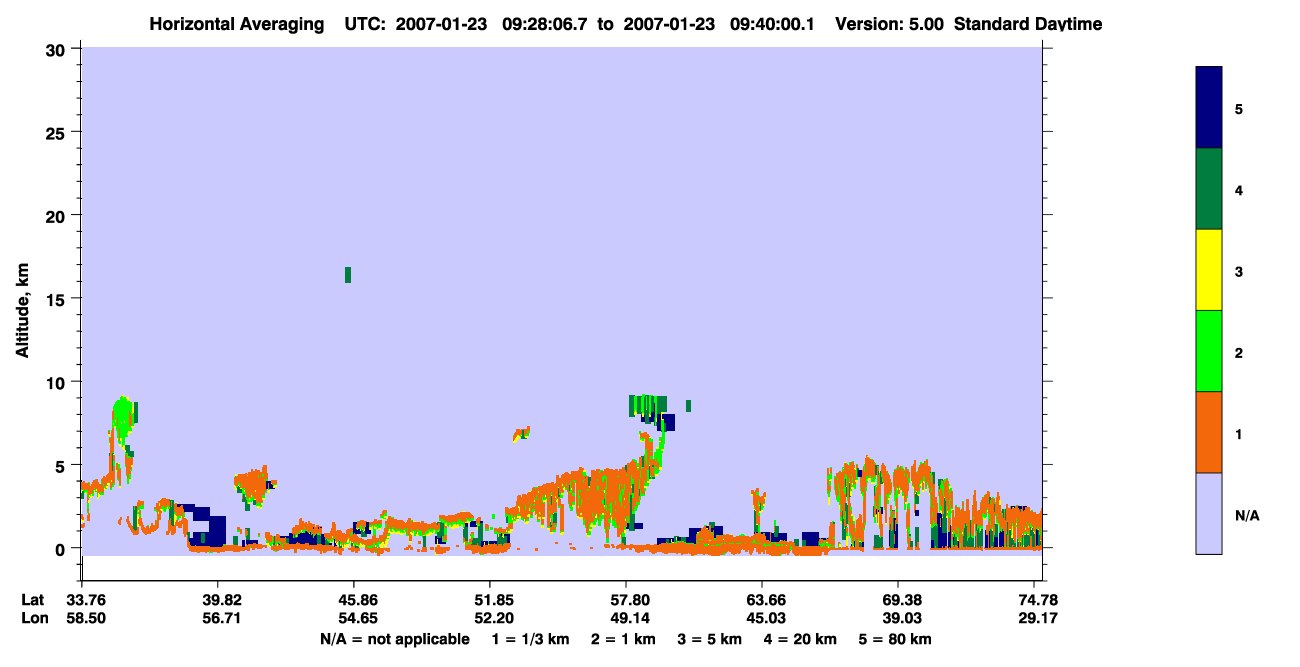Click the yellow level 3 legend swatch
This screenshot has width=1300, height=667.
(x=1208, y=270)
